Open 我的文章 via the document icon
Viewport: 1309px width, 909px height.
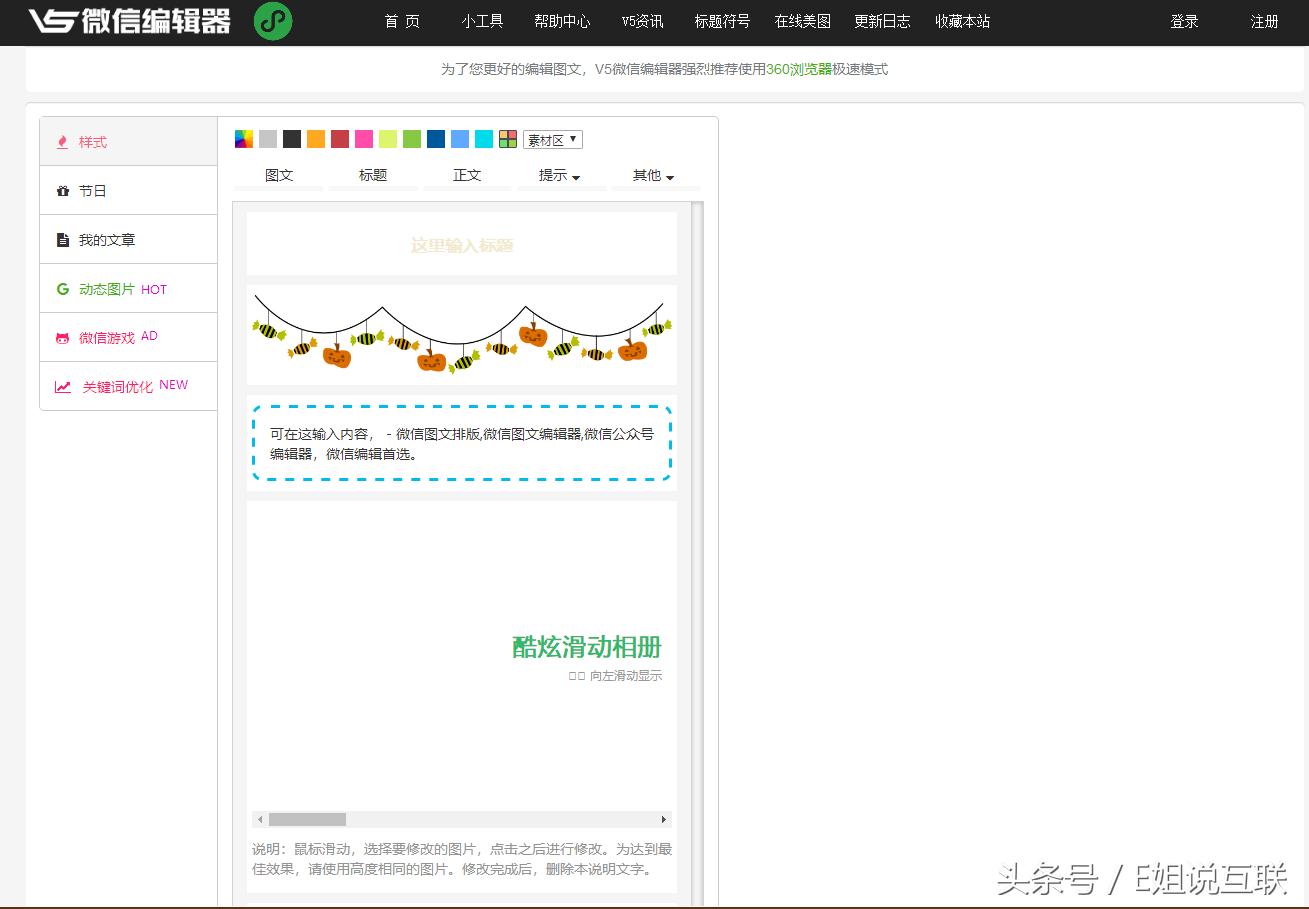click(x=63, y=239)
